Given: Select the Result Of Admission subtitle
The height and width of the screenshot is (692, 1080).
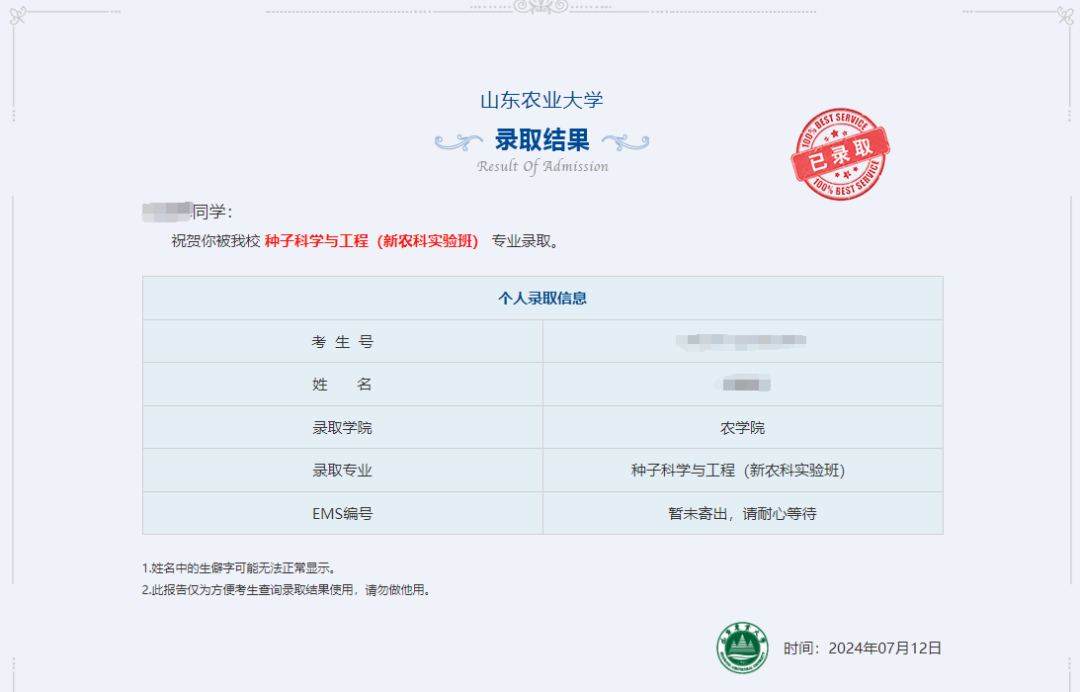Looking at the screenshot, I should click(x=542, y=166).
